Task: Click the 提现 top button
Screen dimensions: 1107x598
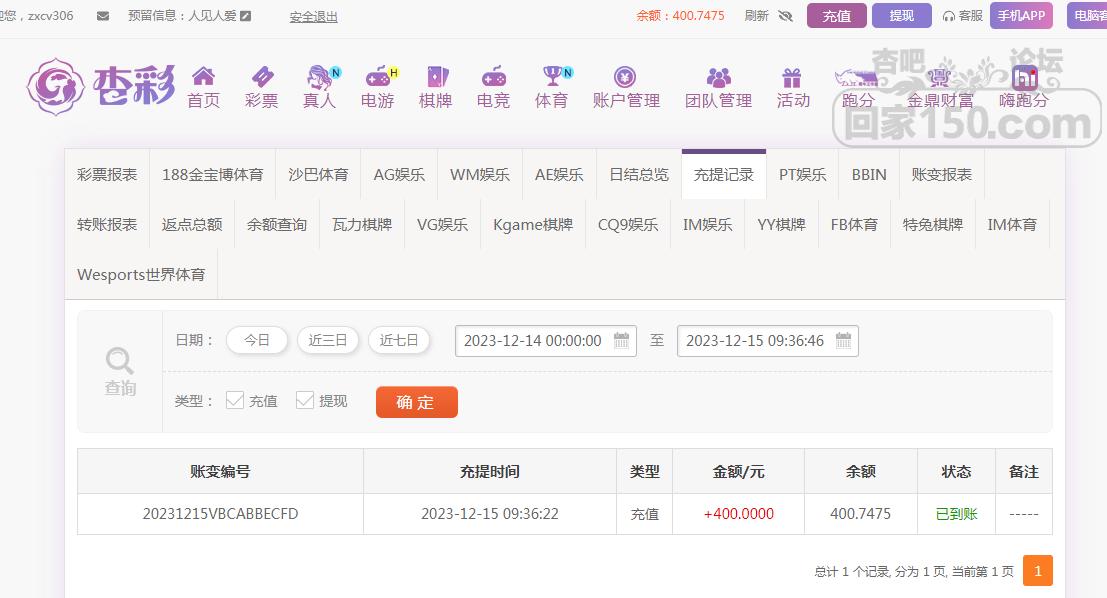Action: click(x=902, y=16)
